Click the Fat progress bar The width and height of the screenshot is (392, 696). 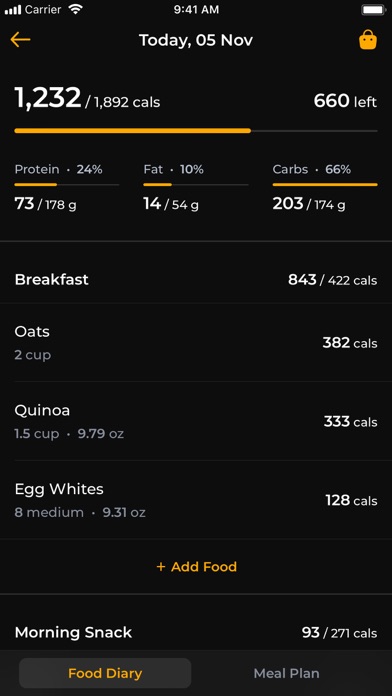tap(196, 185)
